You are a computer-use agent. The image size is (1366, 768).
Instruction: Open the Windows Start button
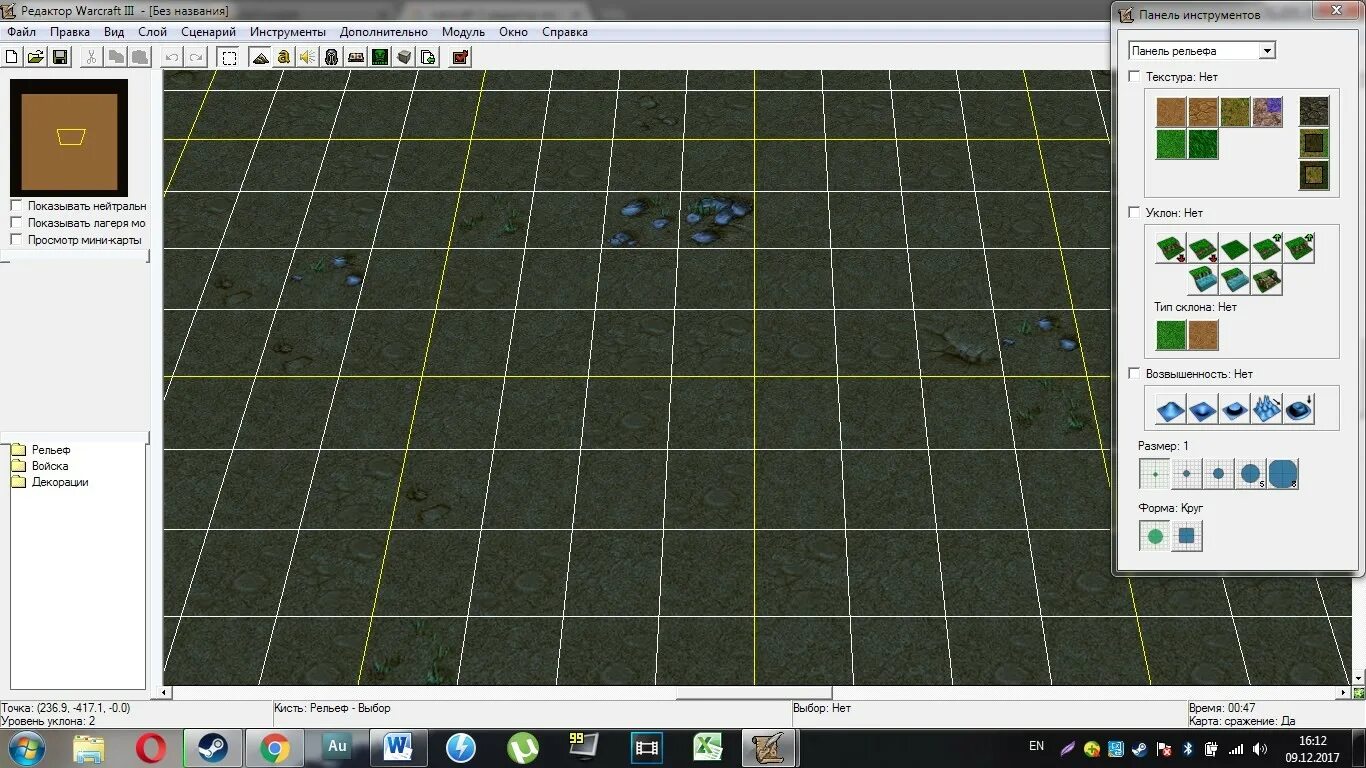(25, 748)
